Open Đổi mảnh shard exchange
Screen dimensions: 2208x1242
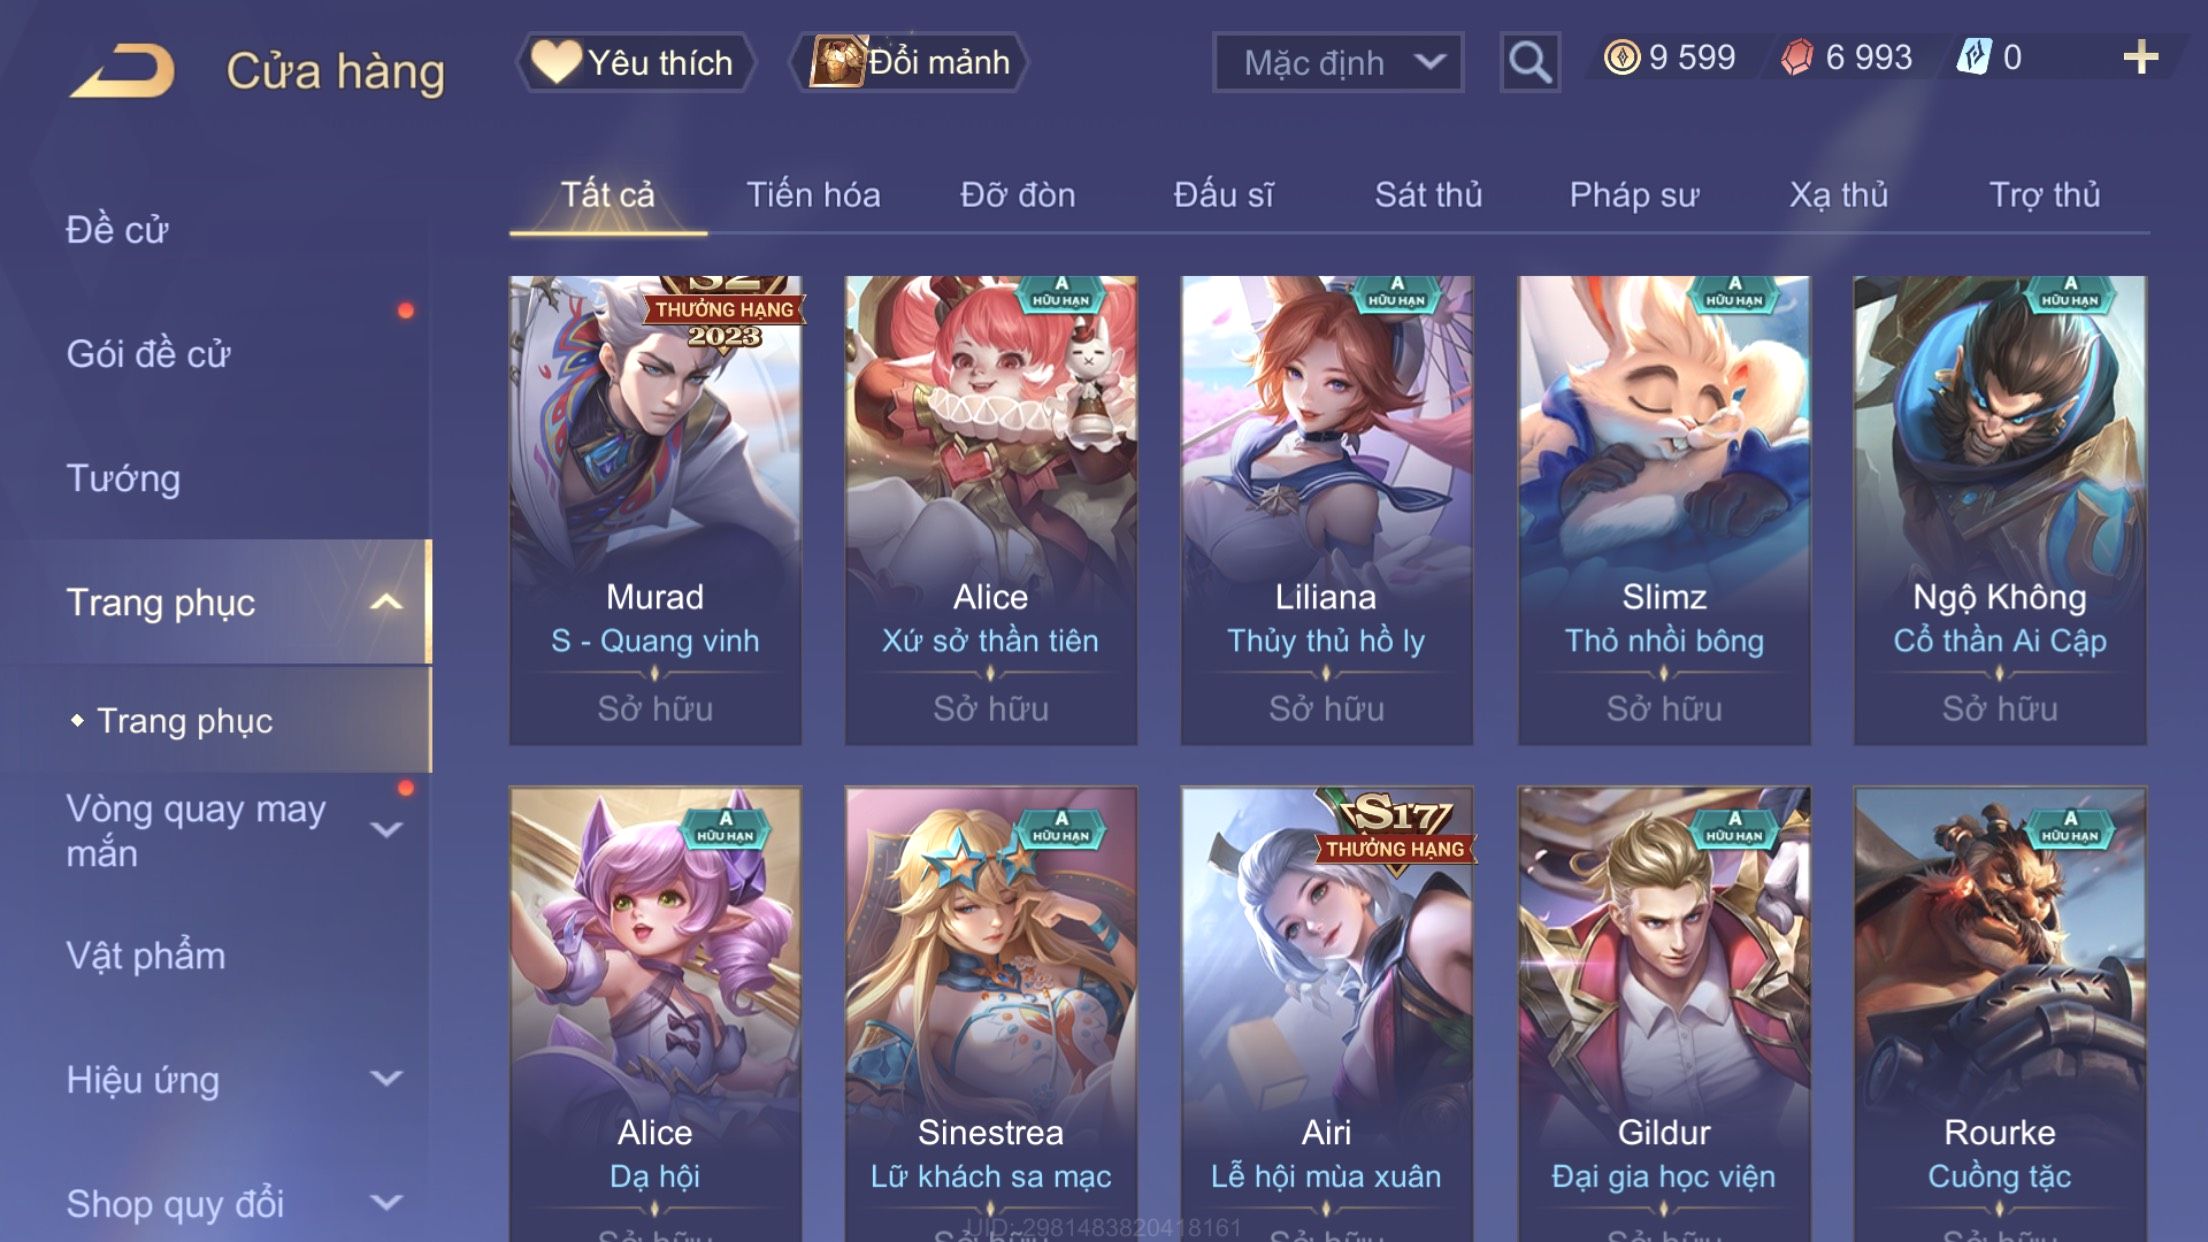pos(909,62)
